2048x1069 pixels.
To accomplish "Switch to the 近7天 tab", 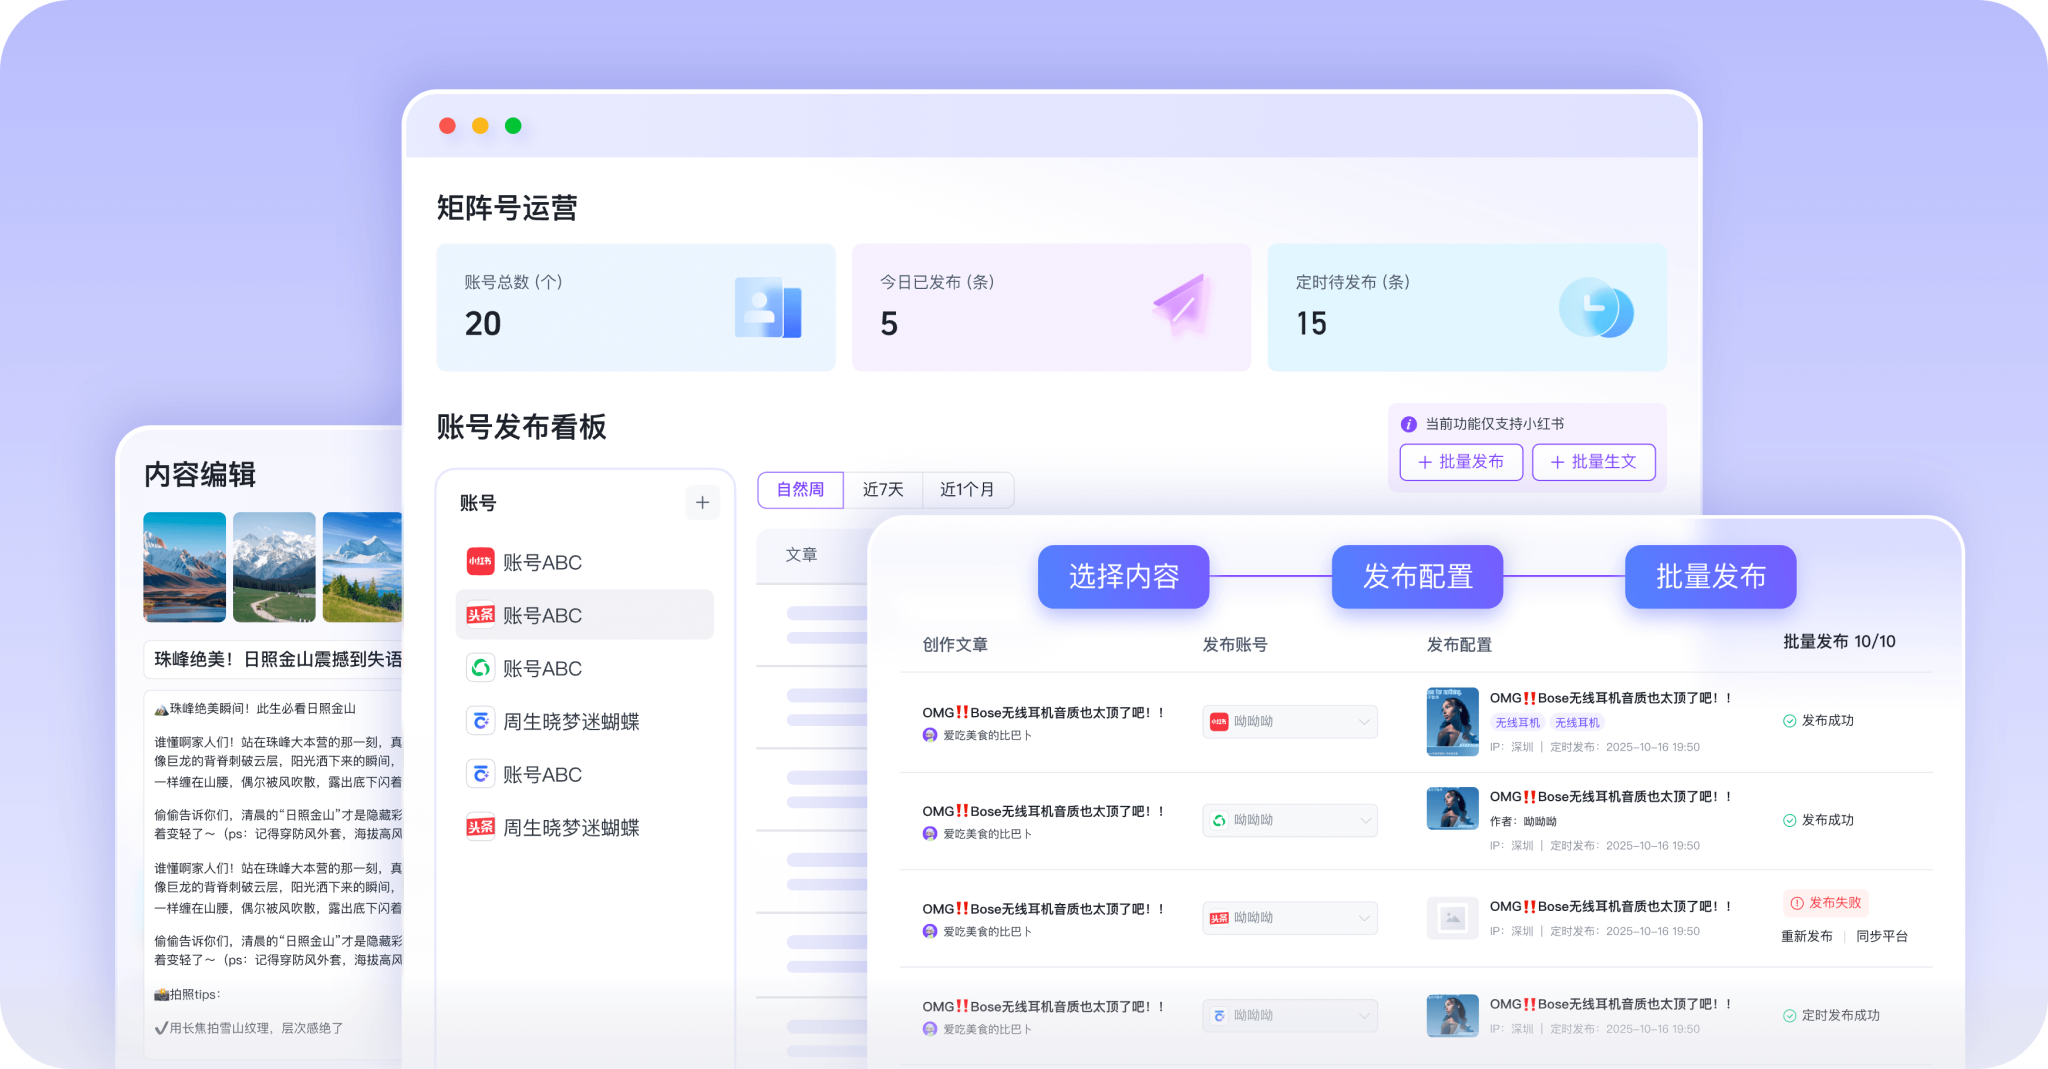I will (882, 490).
